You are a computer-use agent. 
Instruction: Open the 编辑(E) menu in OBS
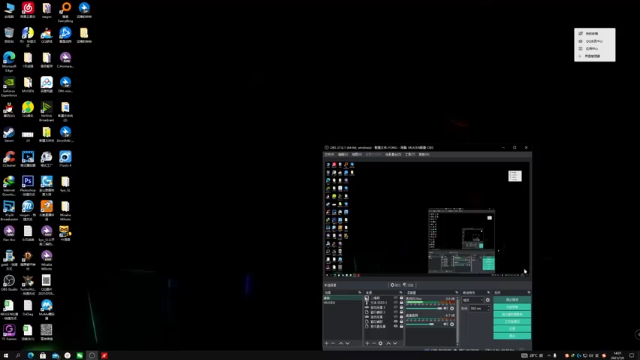pos(343,155)
